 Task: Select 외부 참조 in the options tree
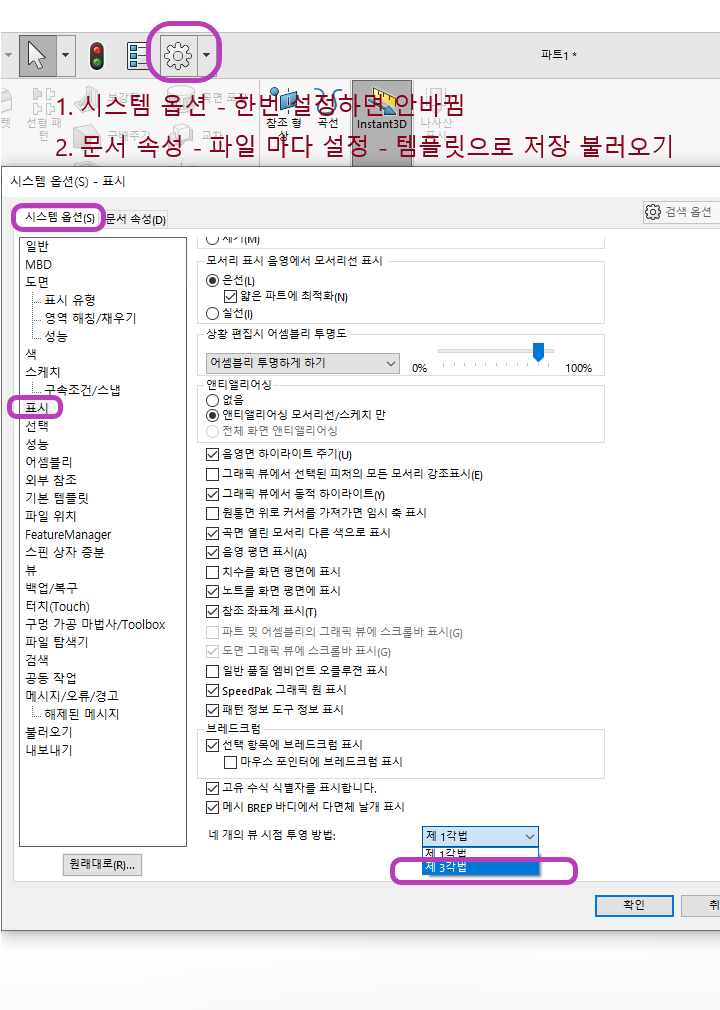pos(51,480)
